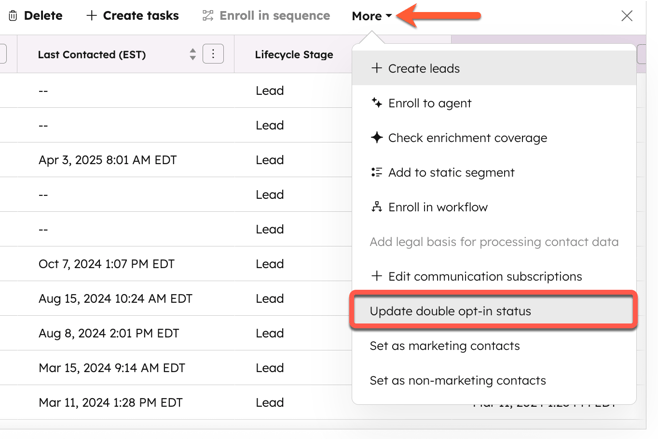Close the bulk actions bar with X
This screenshot has height=439, width=658.
tap(627, 16)
